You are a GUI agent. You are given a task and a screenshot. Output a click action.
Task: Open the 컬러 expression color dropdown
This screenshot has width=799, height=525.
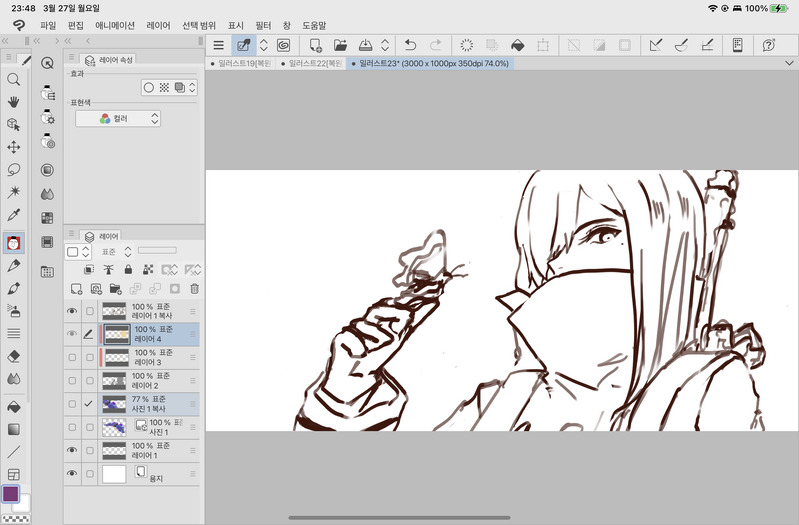click(x=118, y=118)
